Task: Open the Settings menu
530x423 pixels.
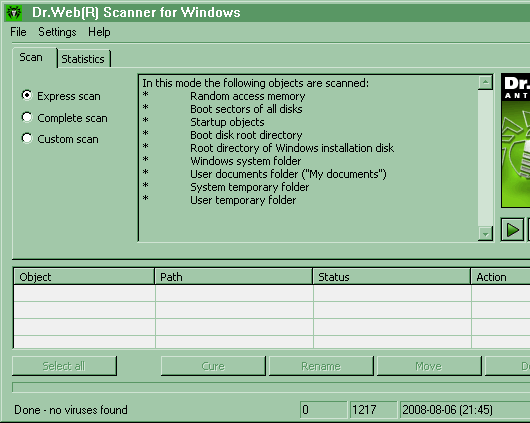Action: (x=57, y=32)
